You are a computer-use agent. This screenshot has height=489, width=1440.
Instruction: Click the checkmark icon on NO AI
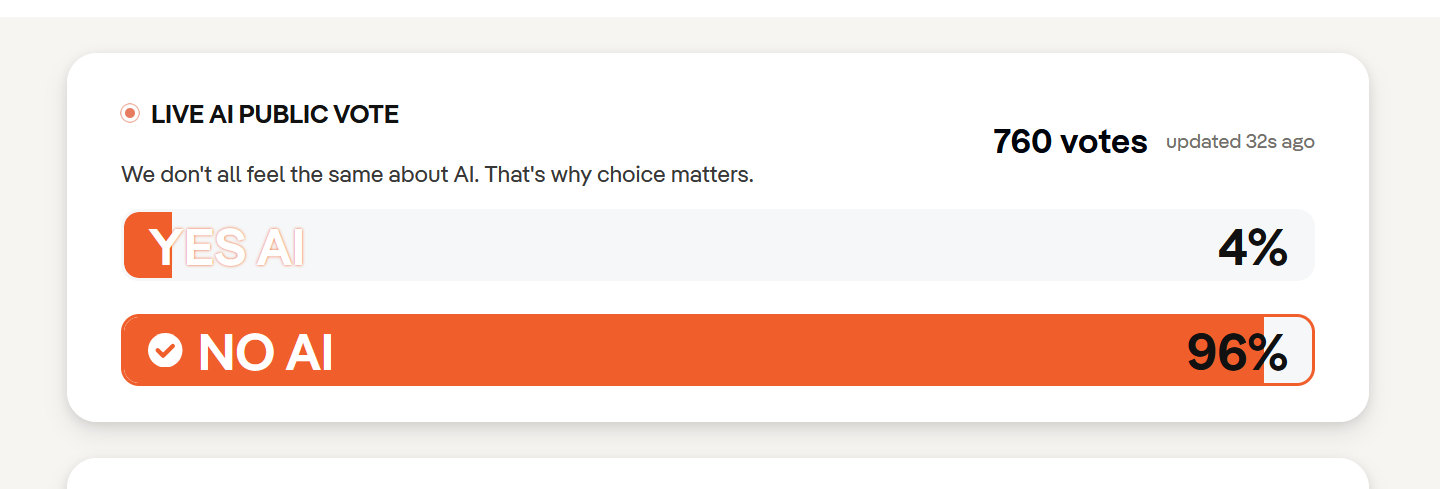[165, 350]
